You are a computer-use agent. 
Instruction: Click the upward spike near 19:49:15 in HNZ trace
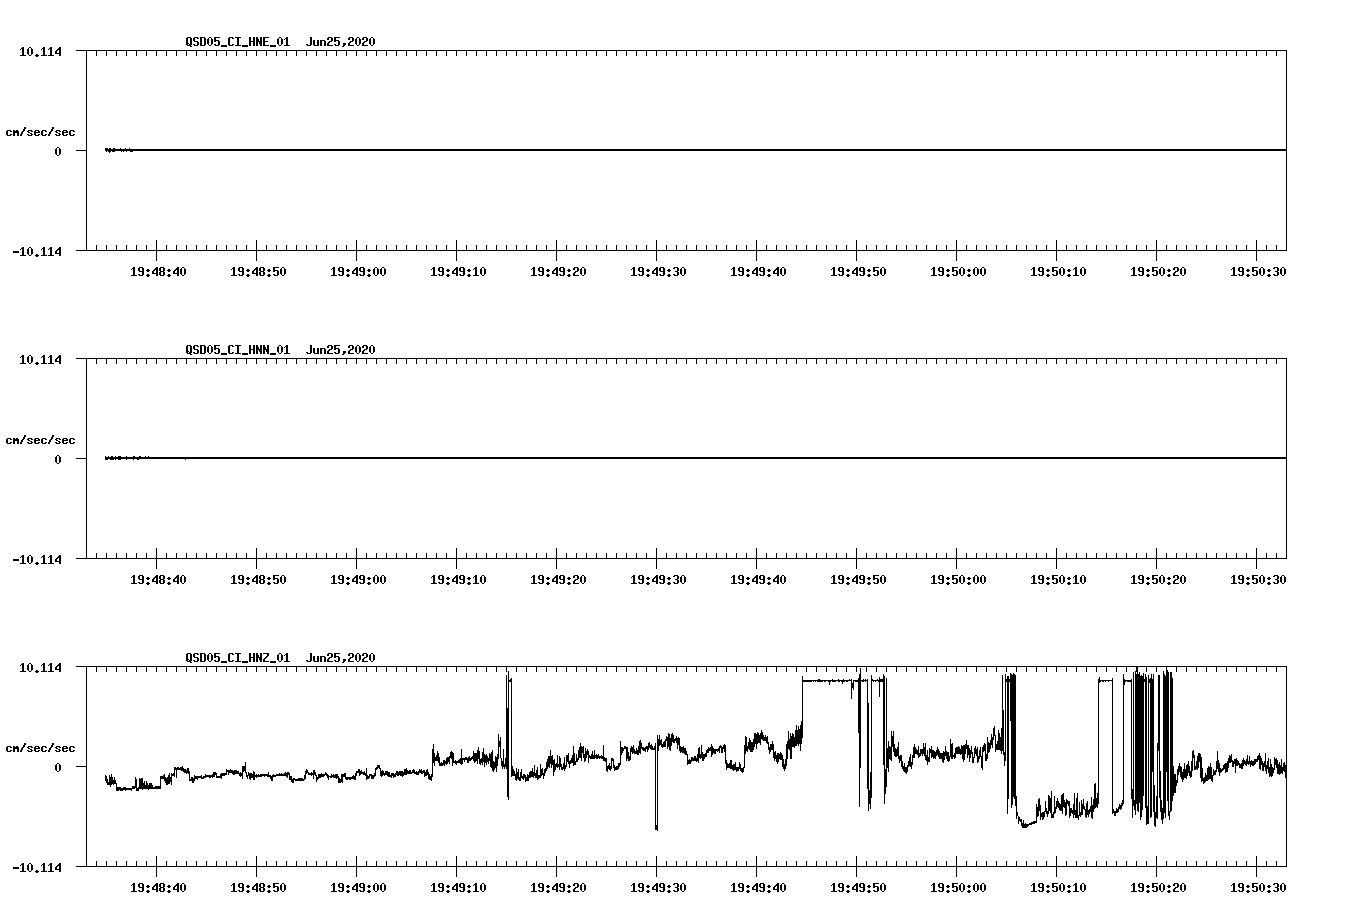pos(509,720)
